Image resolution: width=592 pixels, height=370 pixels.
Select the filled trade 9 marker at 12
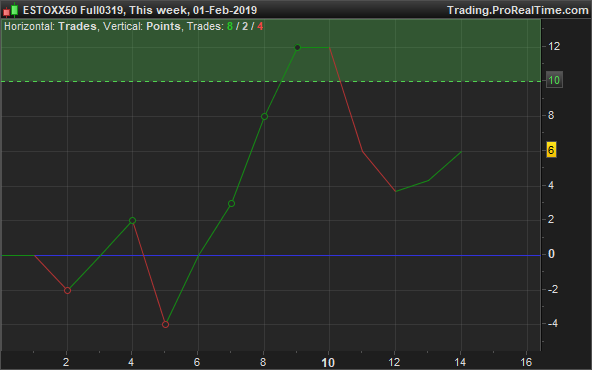[x=298, y=48]
